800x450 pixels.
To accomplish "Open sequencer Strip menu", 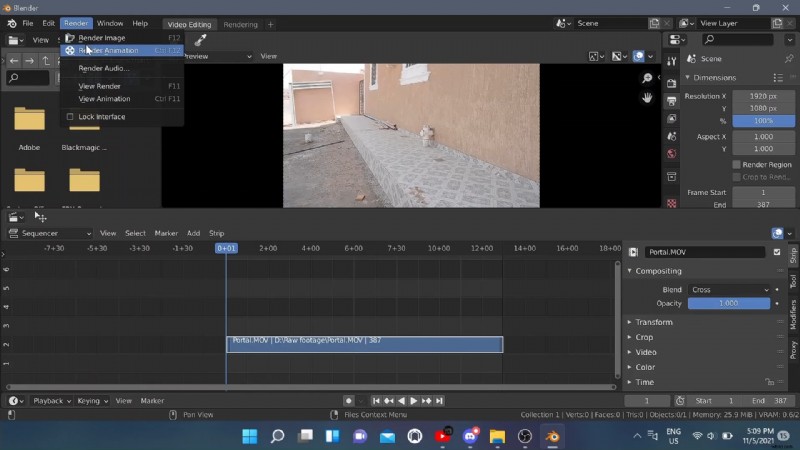I will [x=216, y=233].
